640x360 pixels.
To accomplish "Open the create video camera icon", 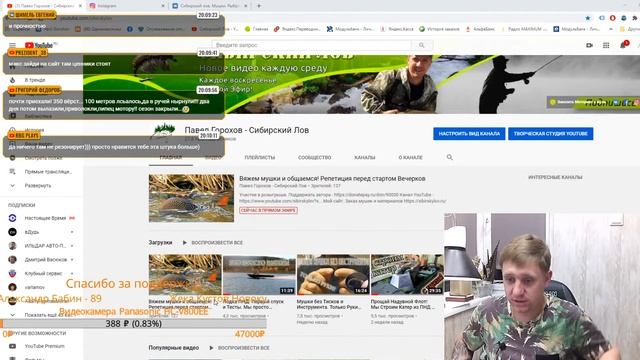I will click(x=589, y=45).
